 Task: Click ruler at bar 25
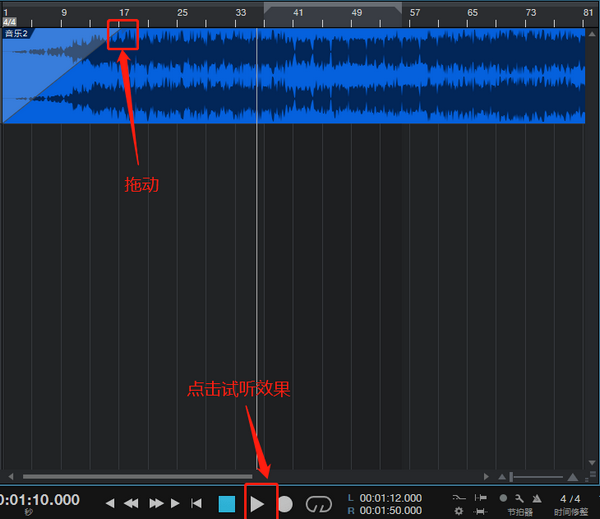click(x=182, y=13)
